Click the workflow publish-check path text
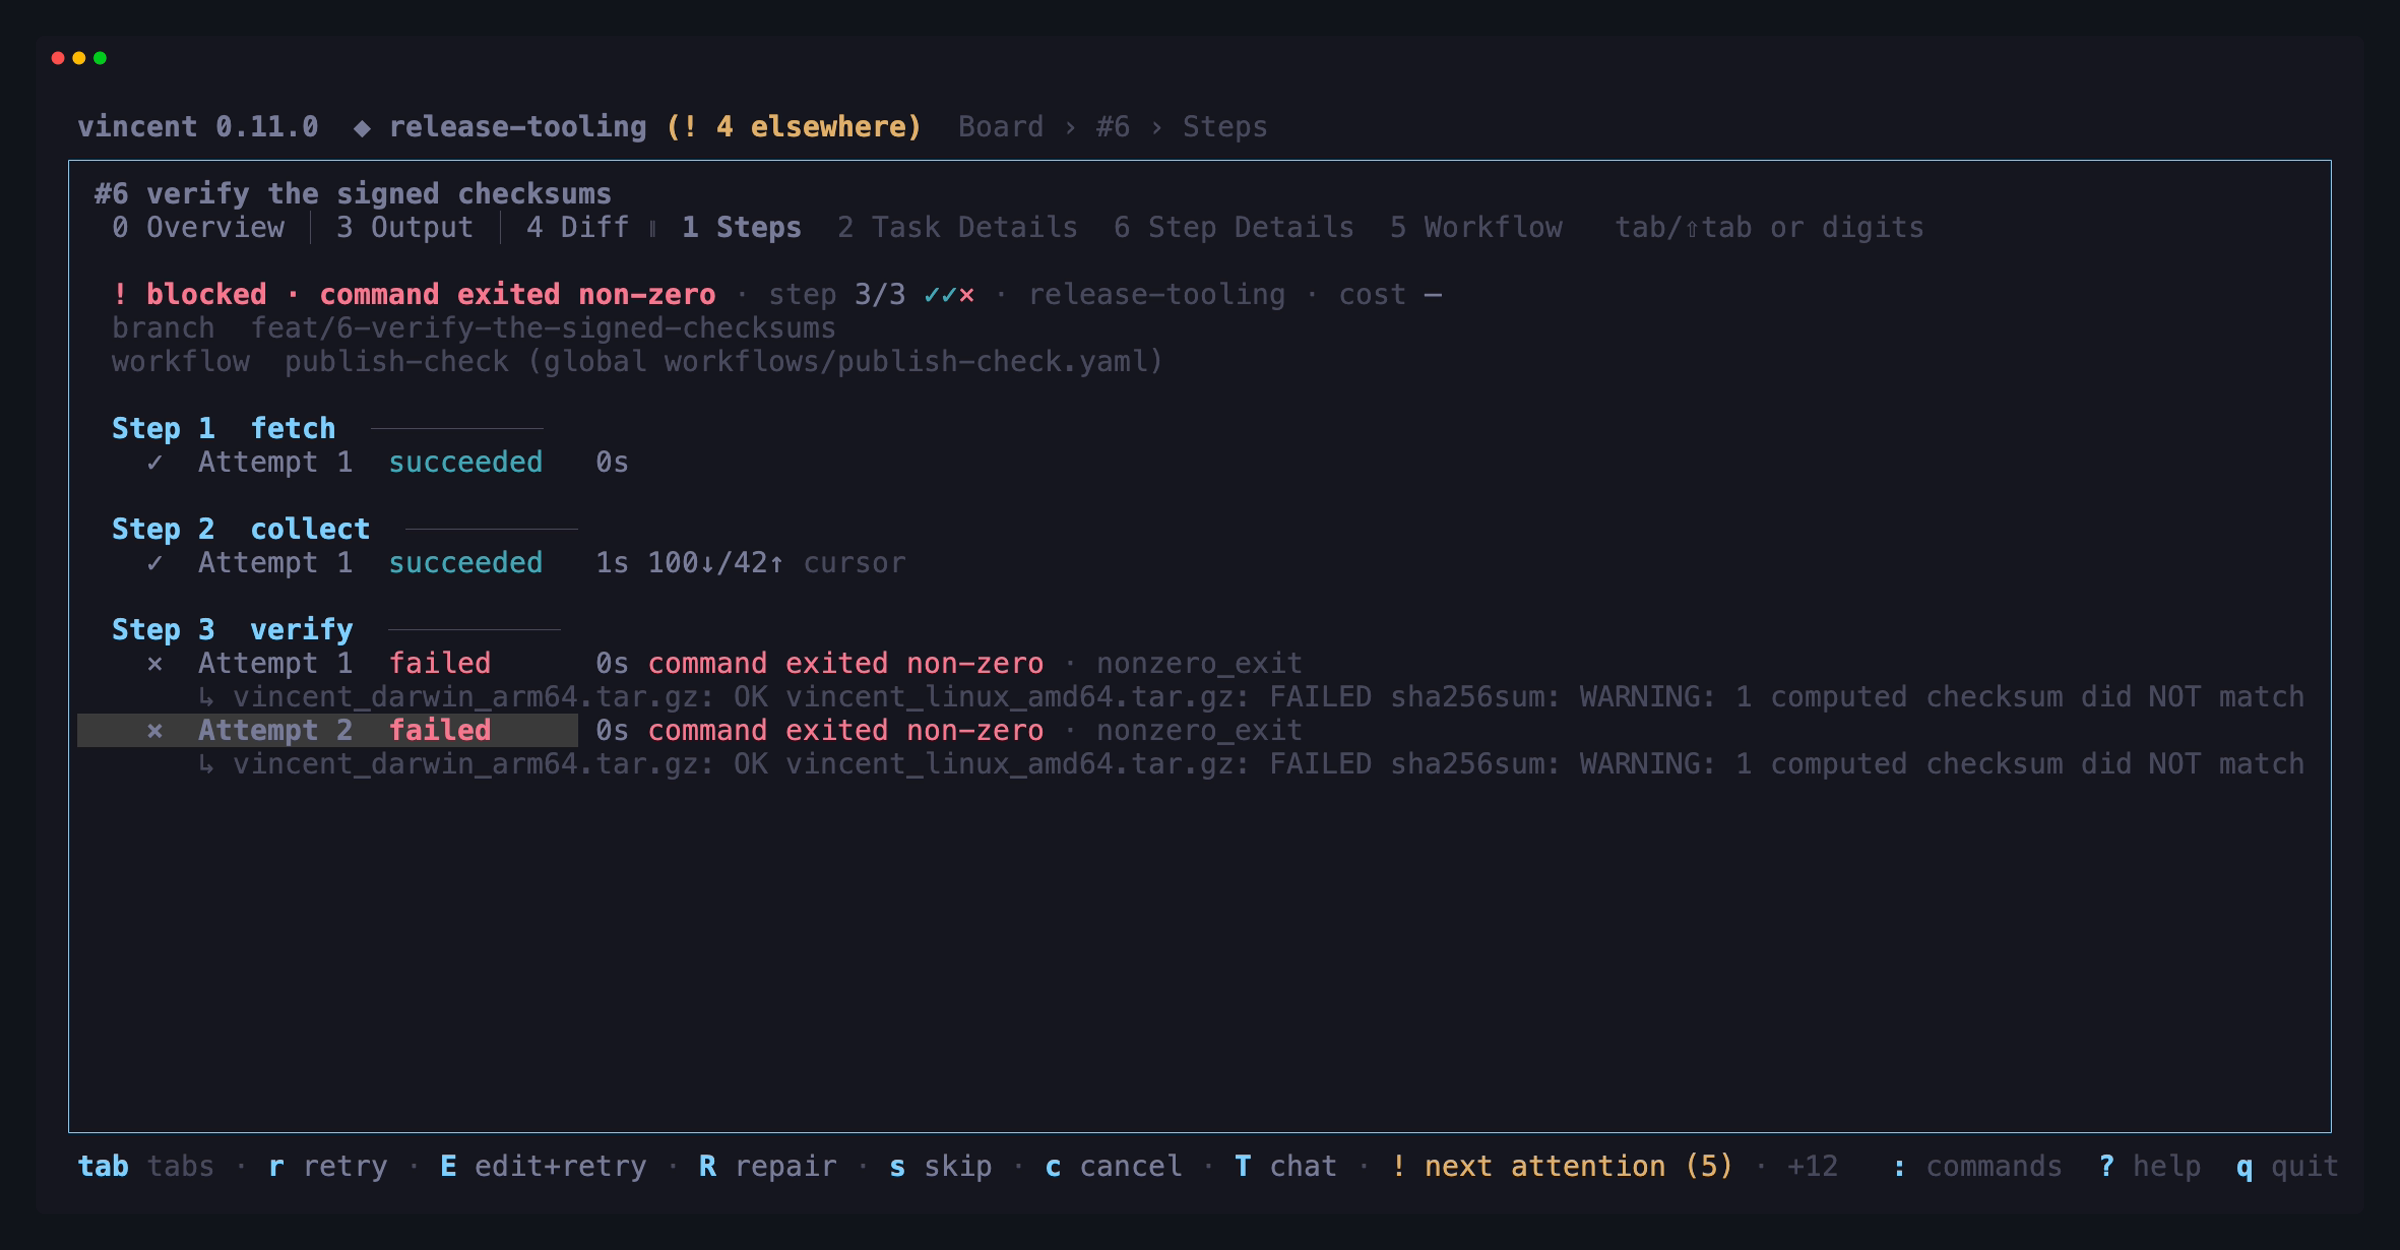2400x1250 pixels. 724,362
